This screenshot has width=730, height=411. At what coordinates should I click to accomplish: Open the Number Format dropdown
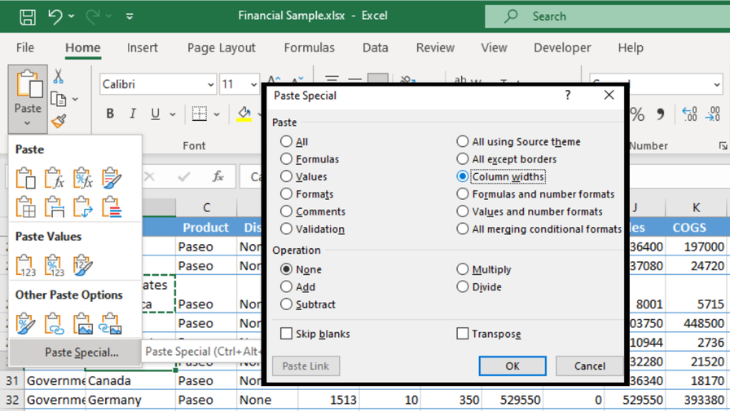point(716,85)
